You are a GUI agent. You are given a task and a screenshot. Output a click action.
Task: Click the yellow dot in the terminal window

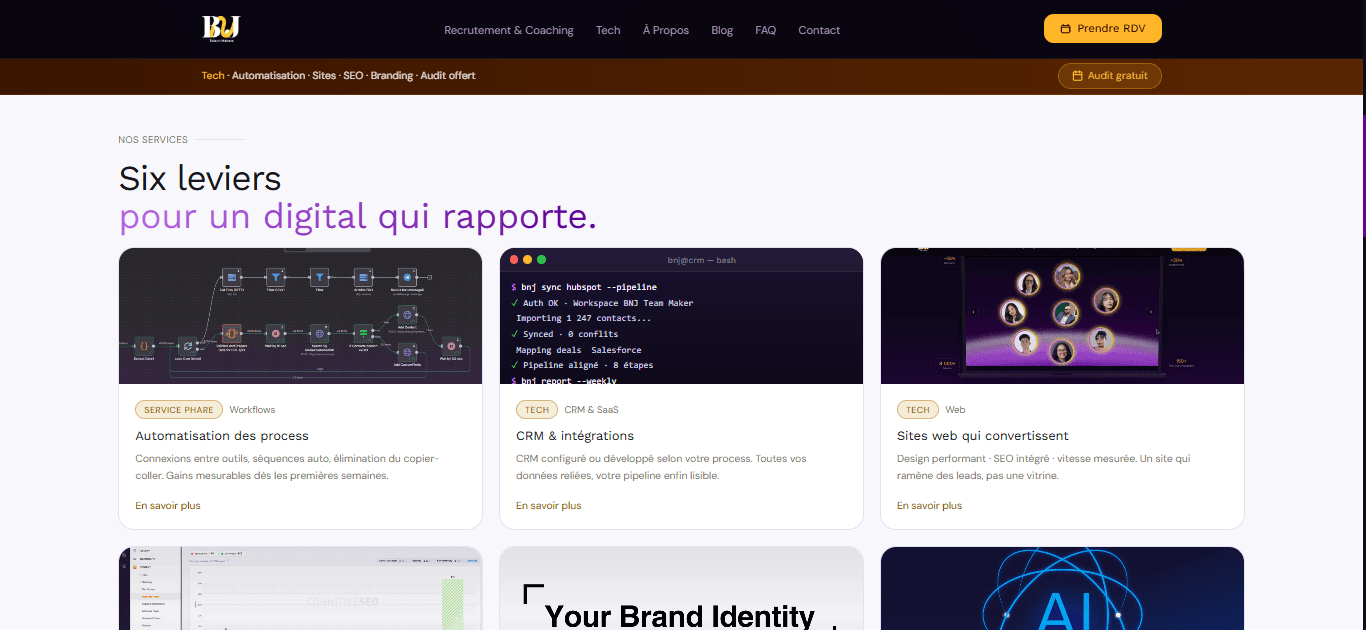pyautogui.click(x=528, y=260)
